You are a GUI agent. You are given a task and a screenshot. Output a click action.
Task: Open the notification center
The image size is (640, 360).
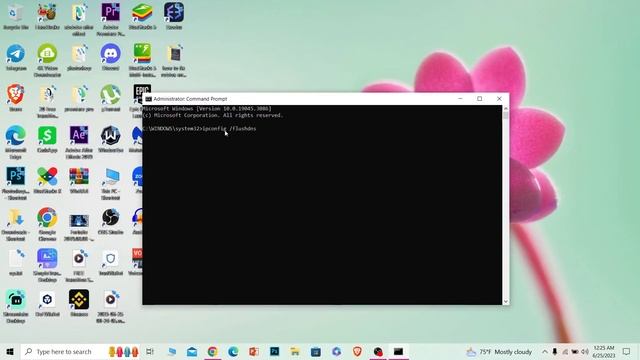(x=627, y=351)
